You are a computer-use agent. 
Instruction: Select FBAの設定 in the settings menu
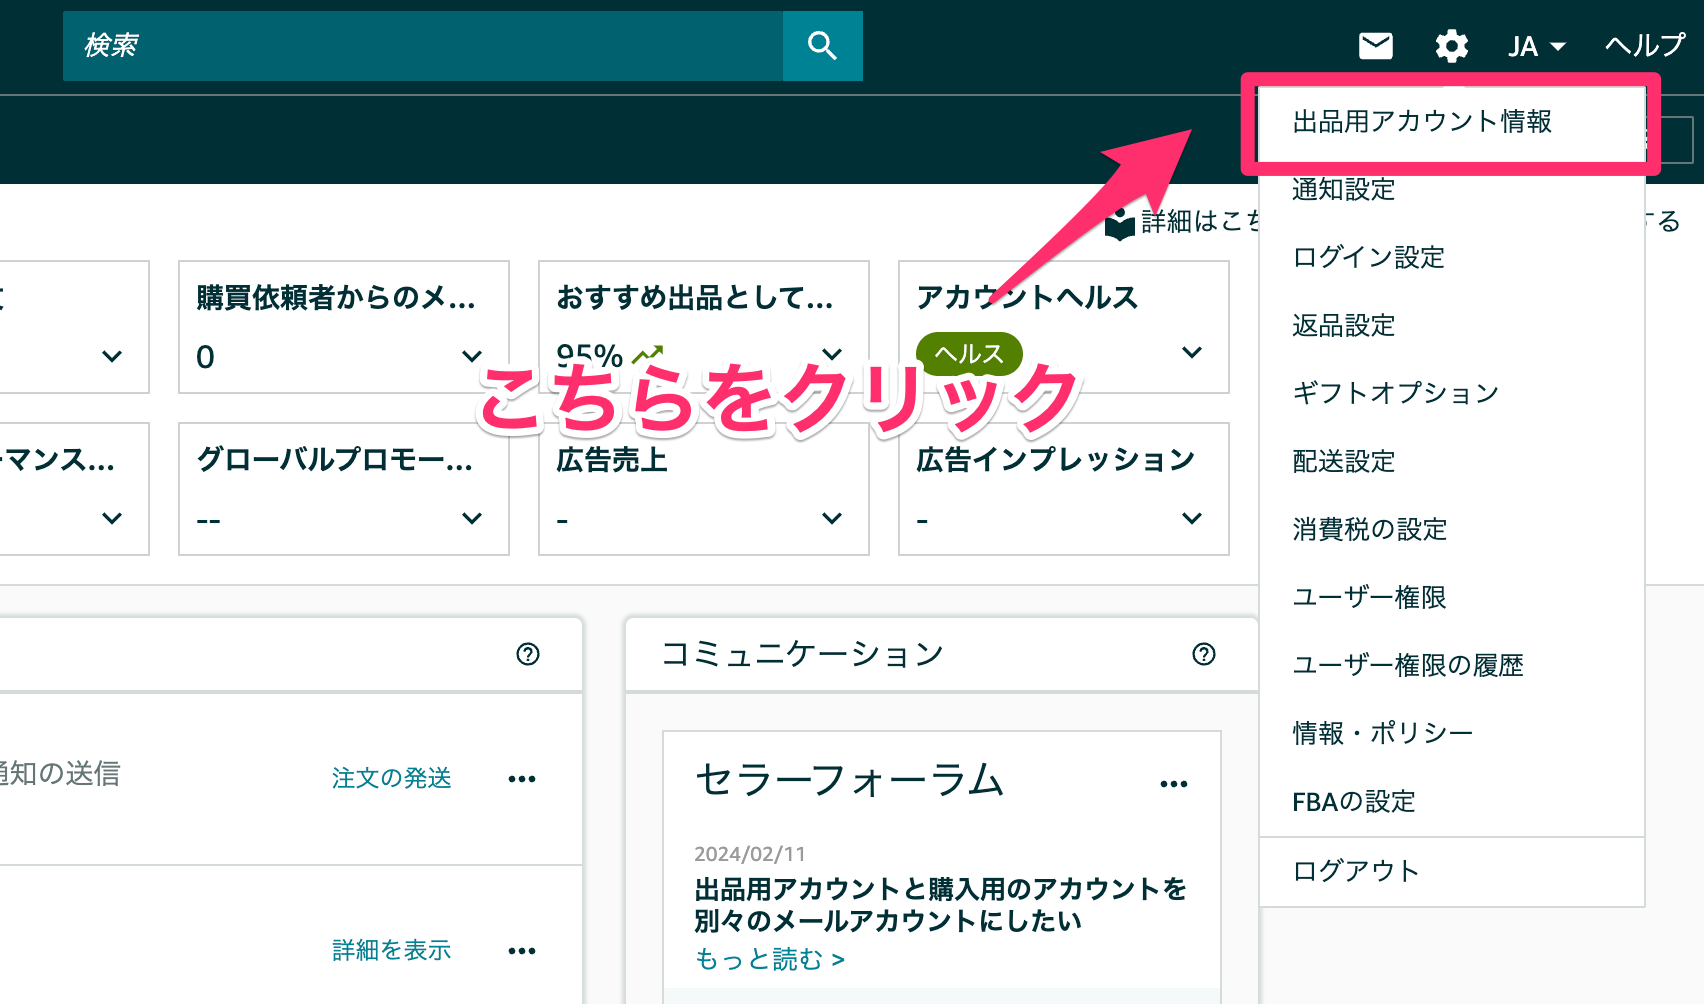1354,801
